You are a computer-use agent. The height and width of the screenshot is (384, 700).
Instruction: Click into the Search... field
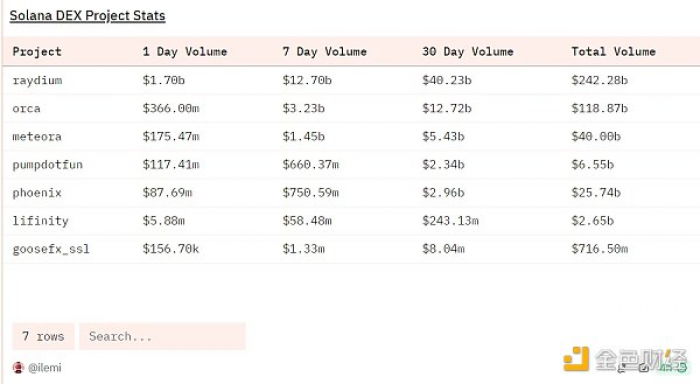click(x=162, y=336)
